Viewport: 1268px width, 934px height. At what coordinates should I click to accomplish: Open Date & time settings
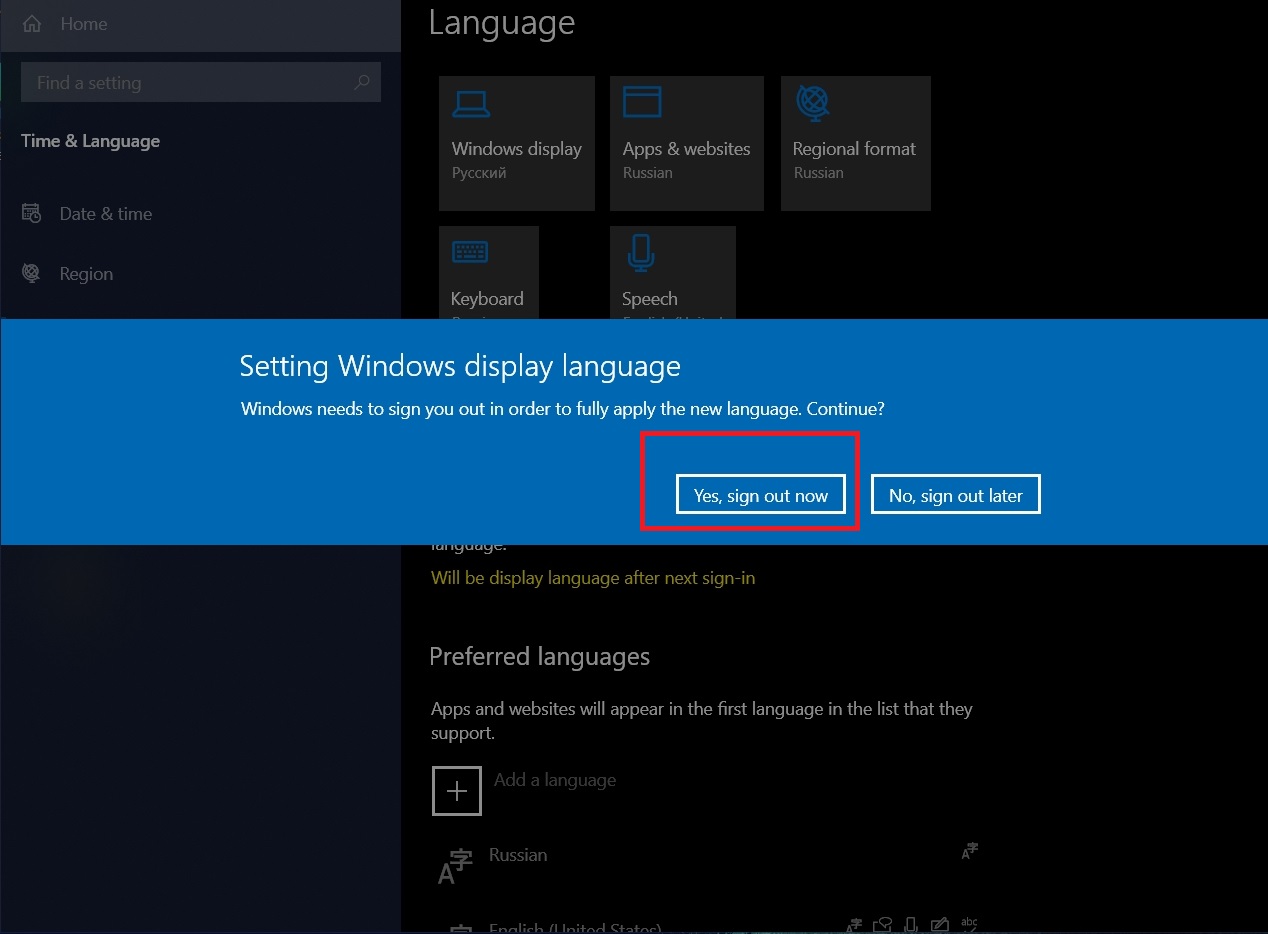(x=200, y=213)
